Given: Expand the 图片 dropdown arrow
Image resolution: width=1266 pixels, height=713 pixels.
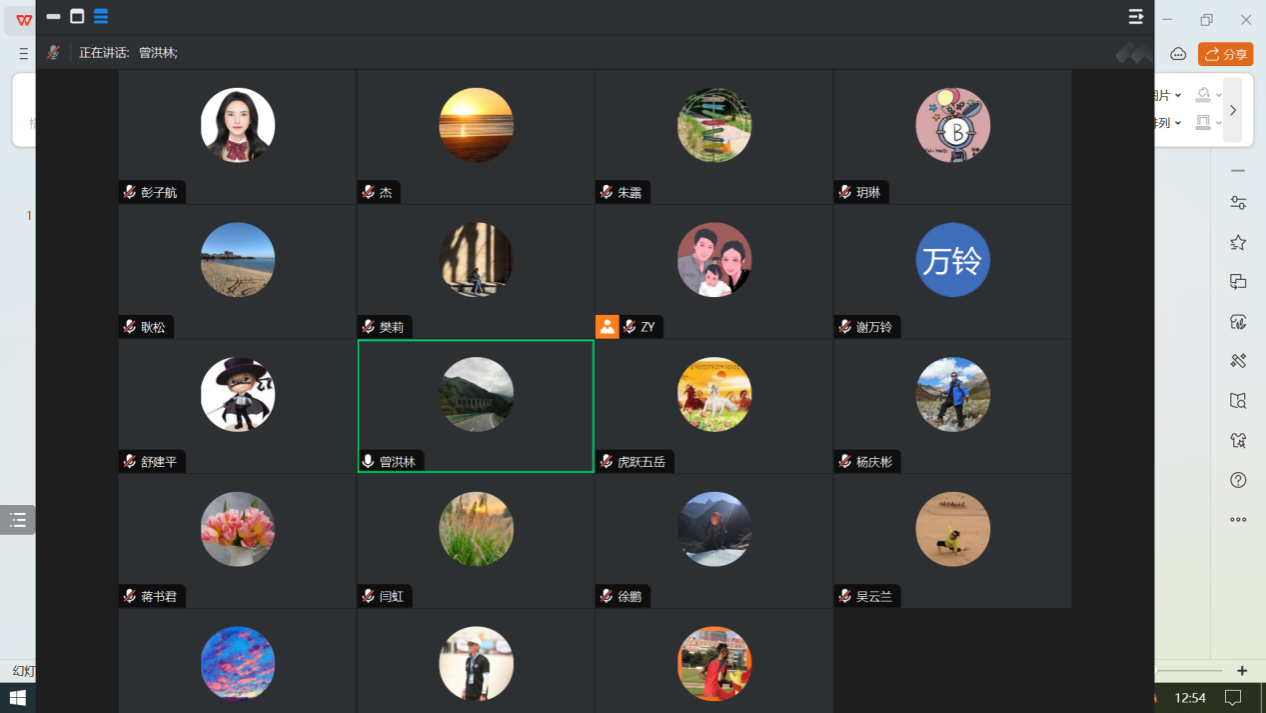Looking at the screenshot, I should [x=1178, y=96].
